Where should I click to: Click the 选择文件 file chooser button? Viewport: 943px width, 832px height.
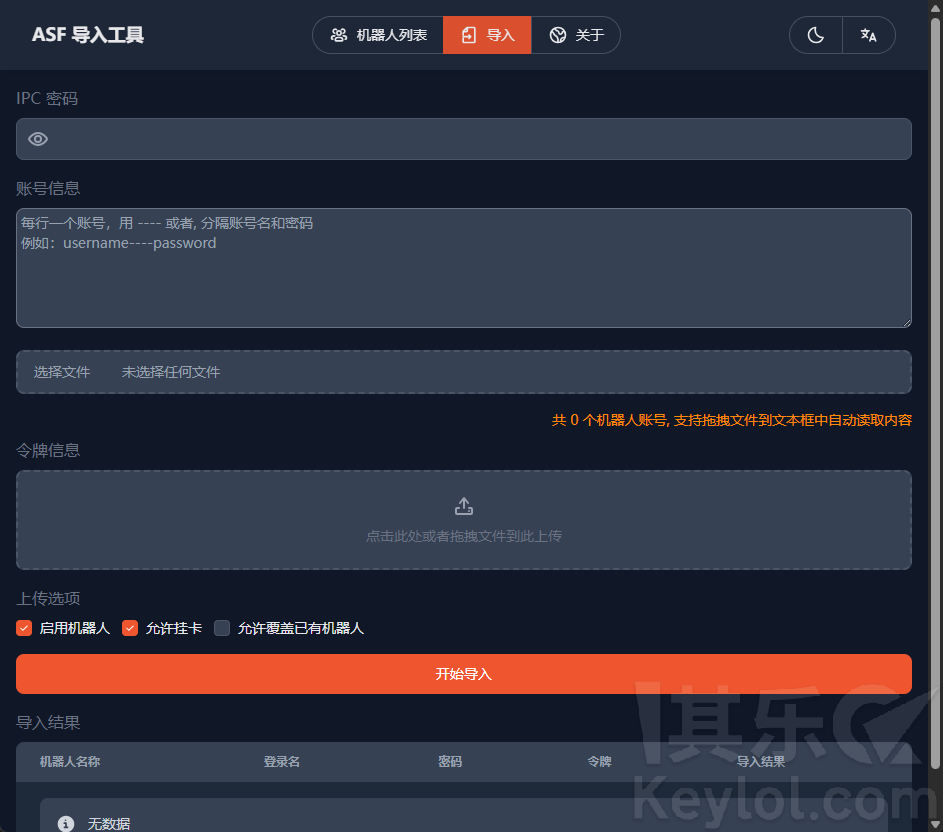(62, 372)
